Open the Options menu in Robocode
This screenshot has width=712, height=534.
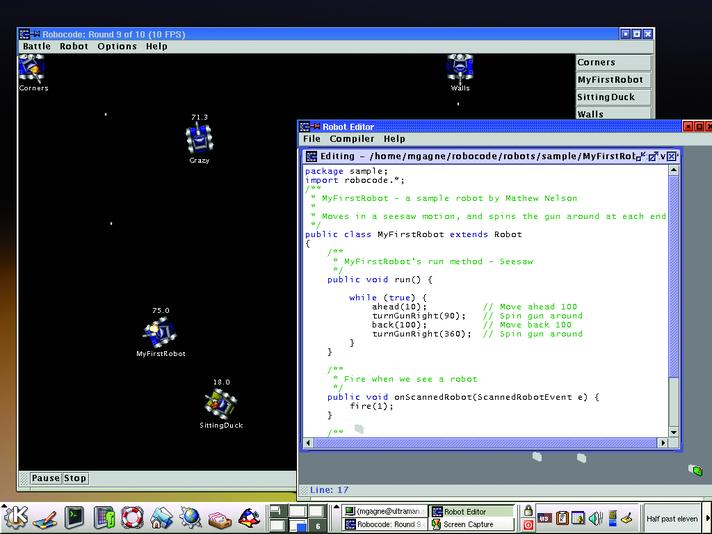[x=117, y=46]
